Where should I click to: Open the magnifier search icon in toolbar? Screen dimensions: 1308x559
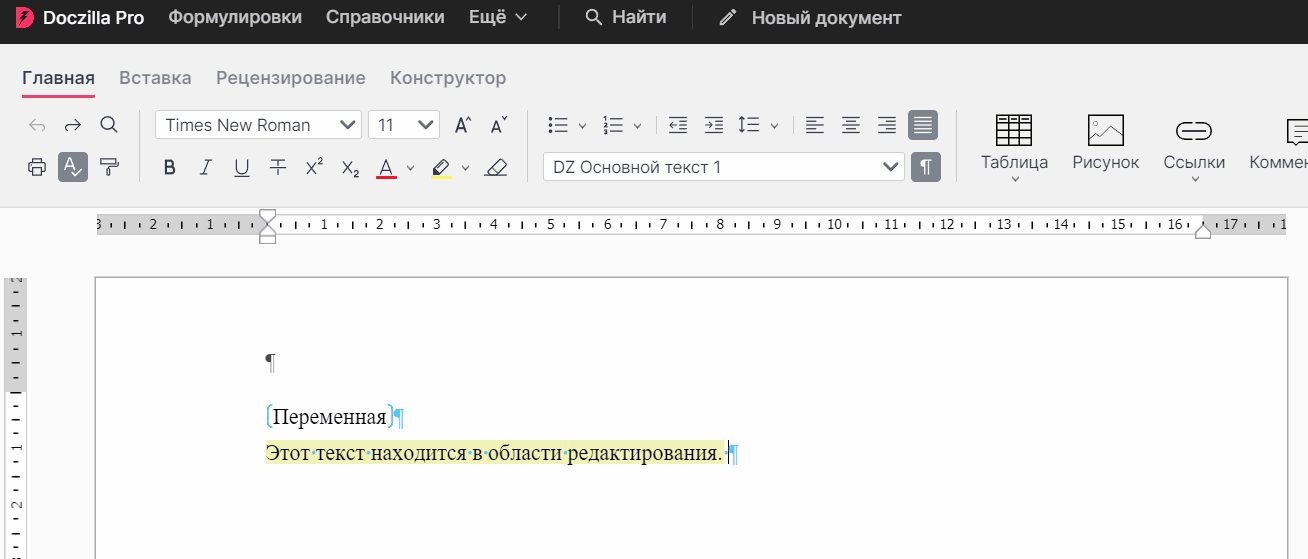[x=109, y=125]
